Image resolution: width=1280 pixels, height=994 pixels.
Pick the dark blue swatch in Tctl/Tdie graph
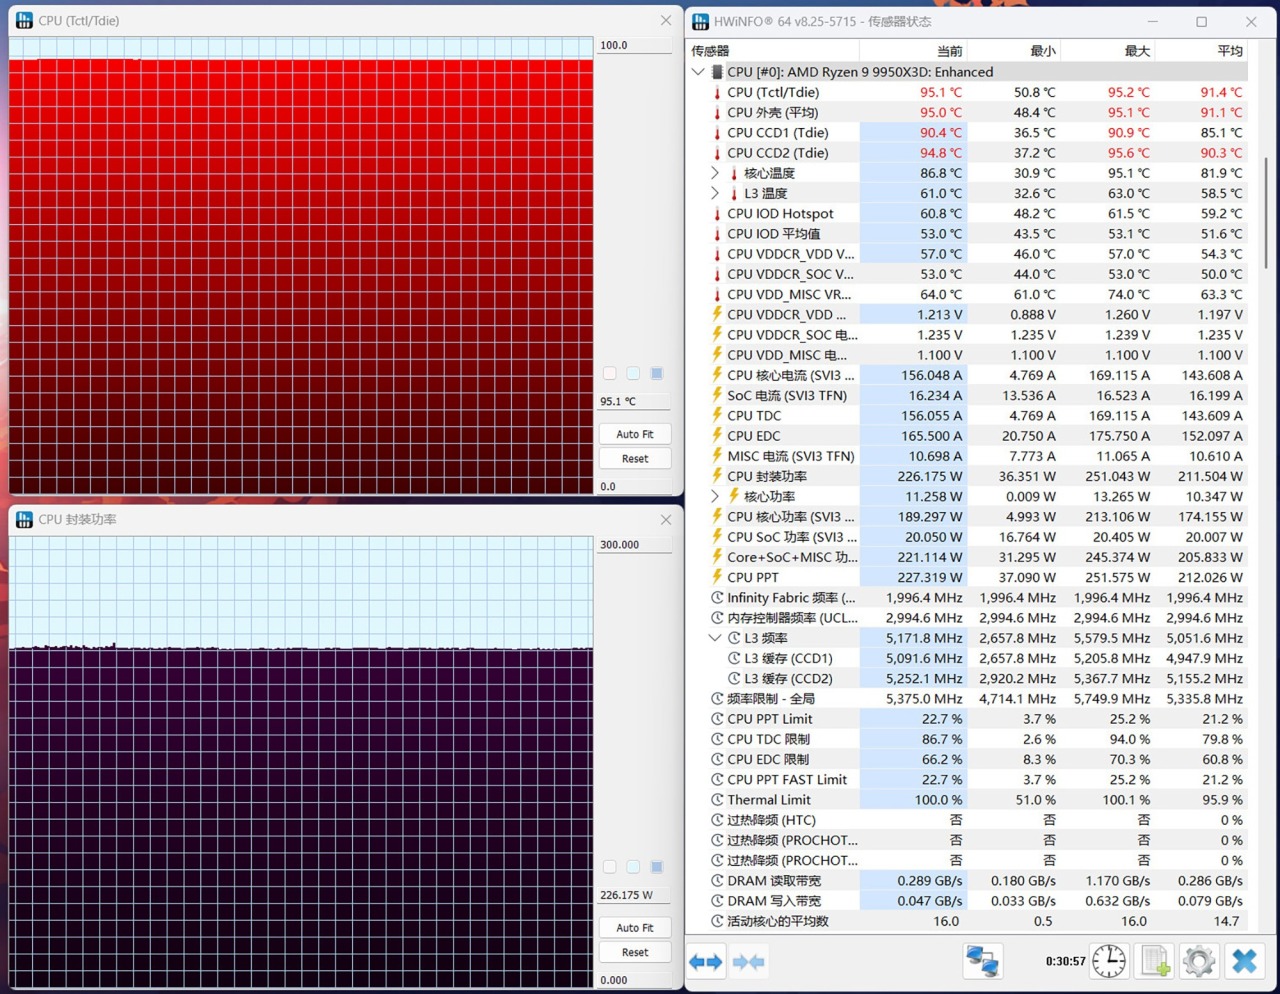(657, 373)
